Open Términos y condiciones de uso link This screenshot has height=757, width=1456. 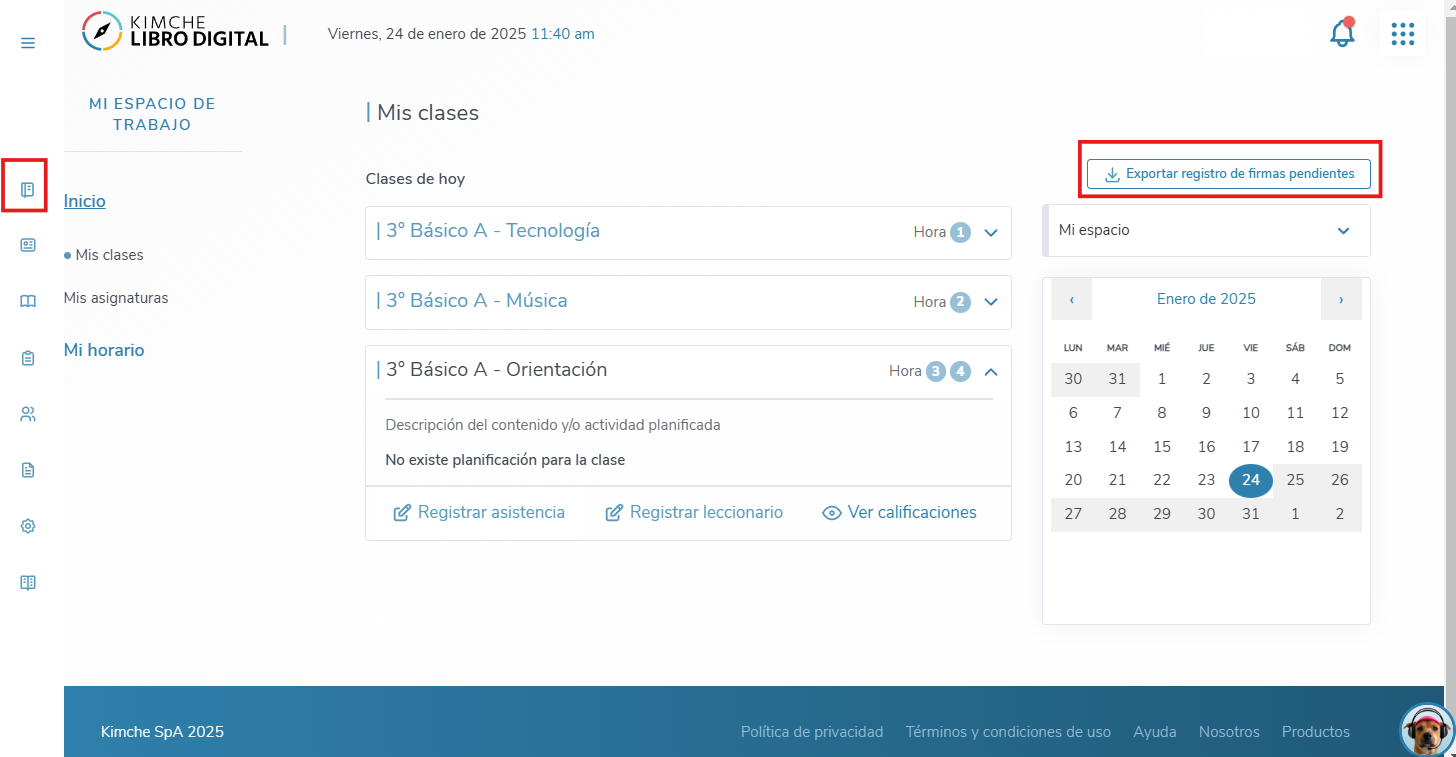(1008, 732)
